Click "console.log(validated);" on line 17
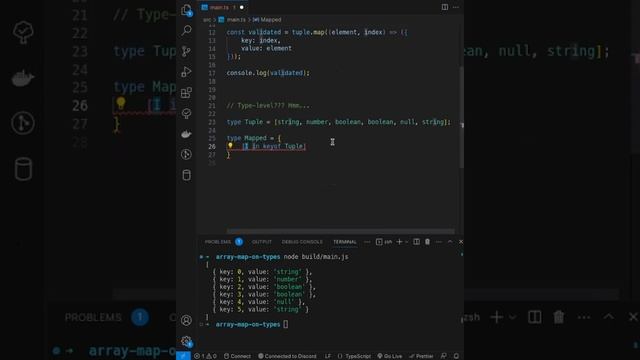The width and height of the screenshot is (640, 360). (x=268, y=73)
